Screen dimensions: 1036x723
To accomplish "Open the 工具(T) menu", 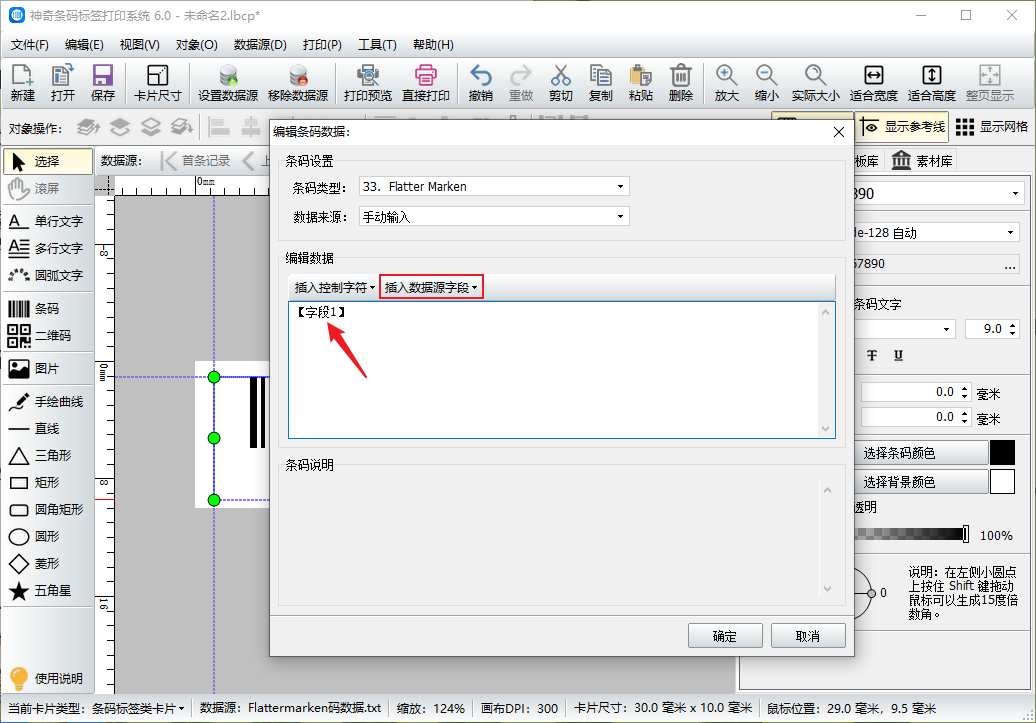I will coord(377,45).
